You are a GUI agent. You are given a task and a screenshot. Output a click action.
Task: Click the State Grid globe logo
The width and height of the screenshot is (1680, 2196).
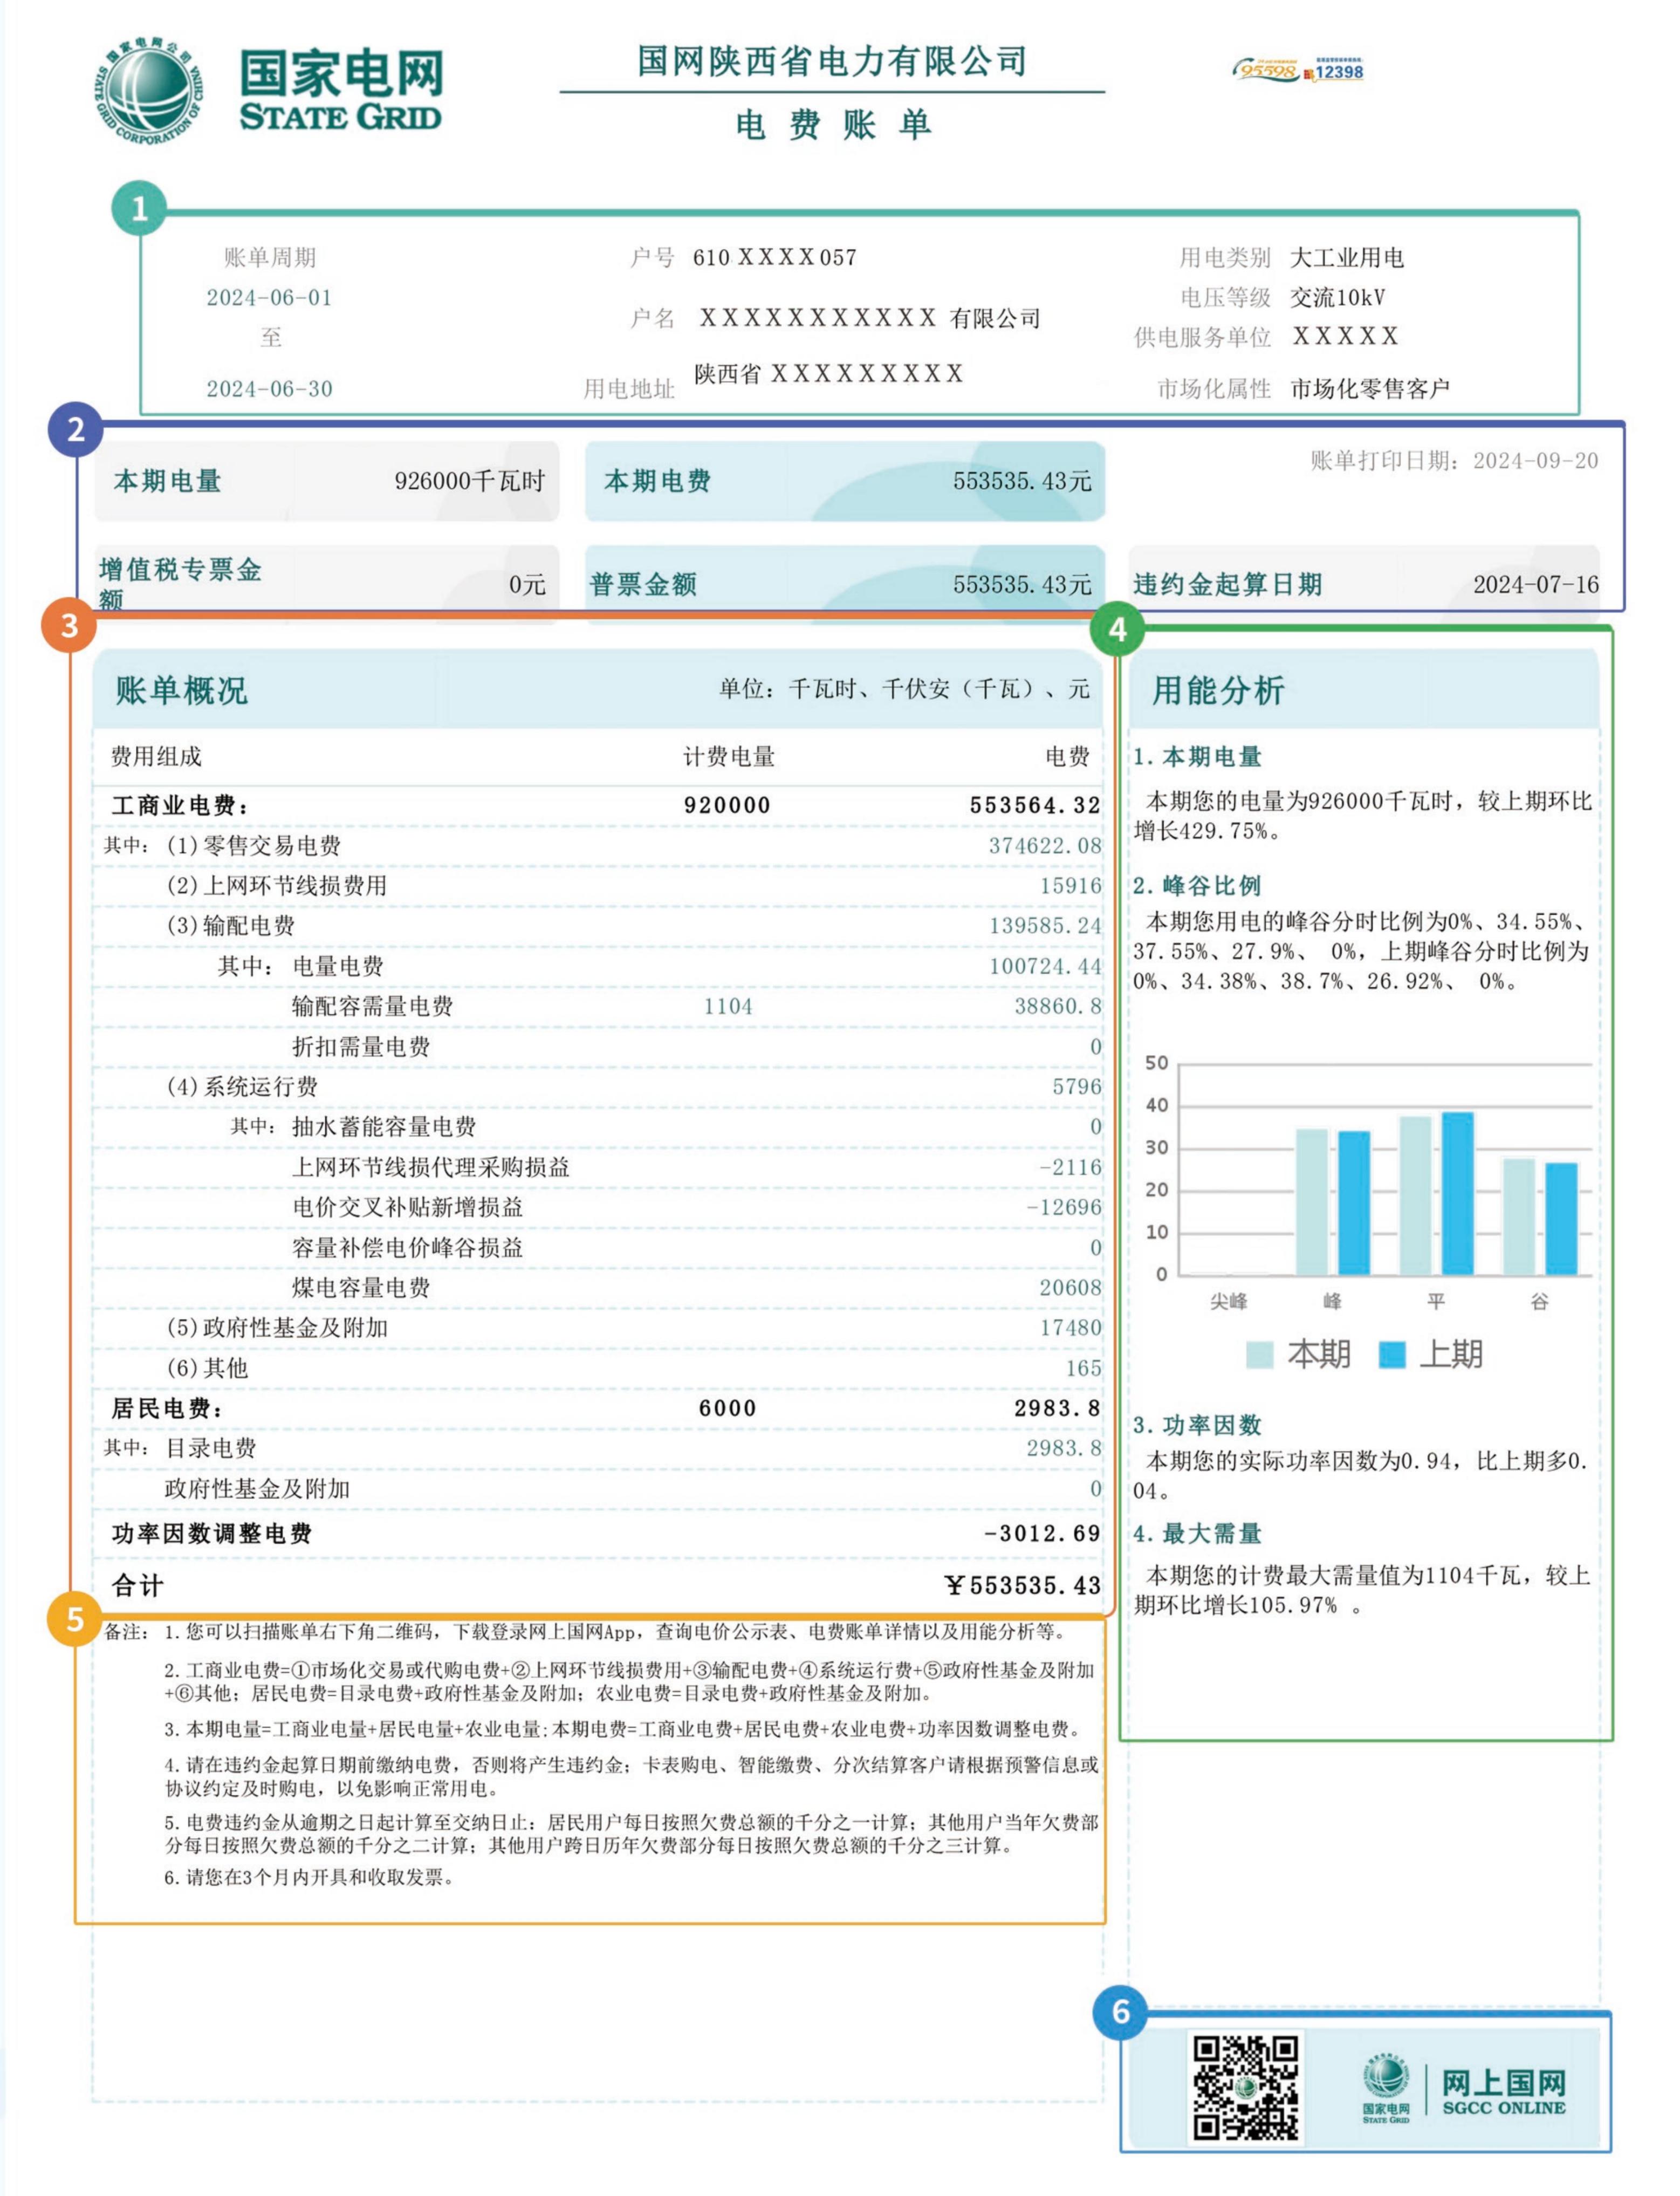pos(149,91)
